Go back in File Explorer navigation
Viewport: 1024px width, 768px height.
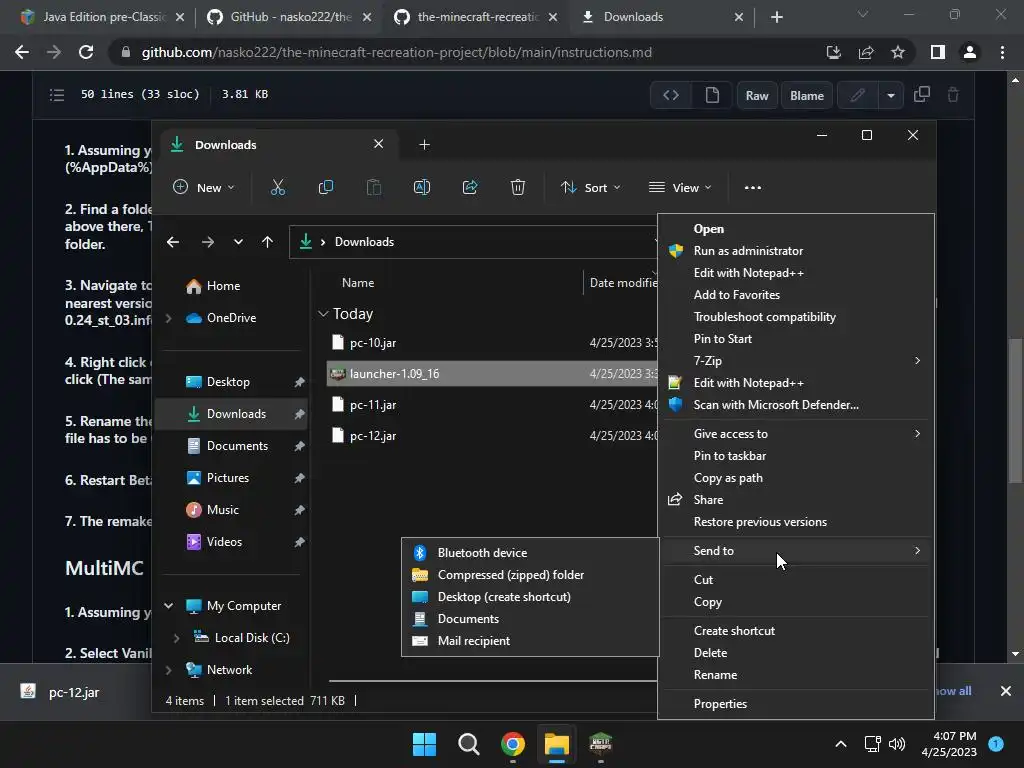click(x=172, y=242)
